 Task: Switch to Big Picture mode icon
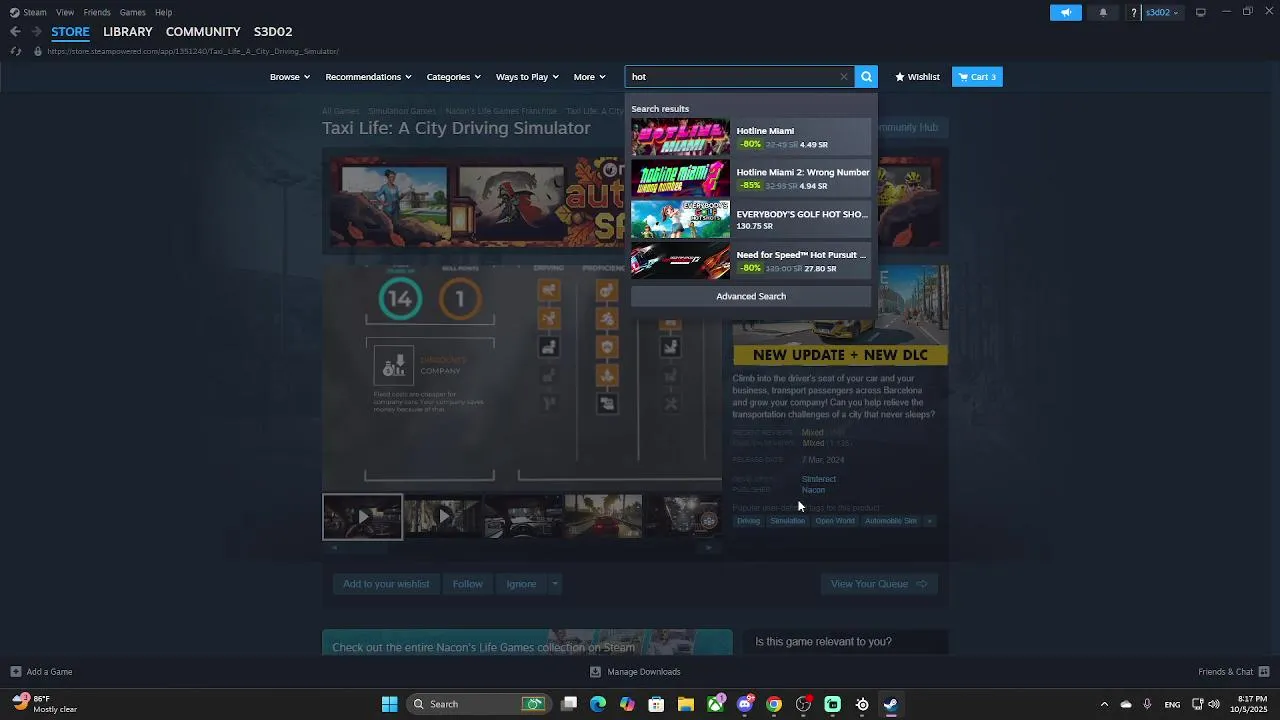point(1201,12)
